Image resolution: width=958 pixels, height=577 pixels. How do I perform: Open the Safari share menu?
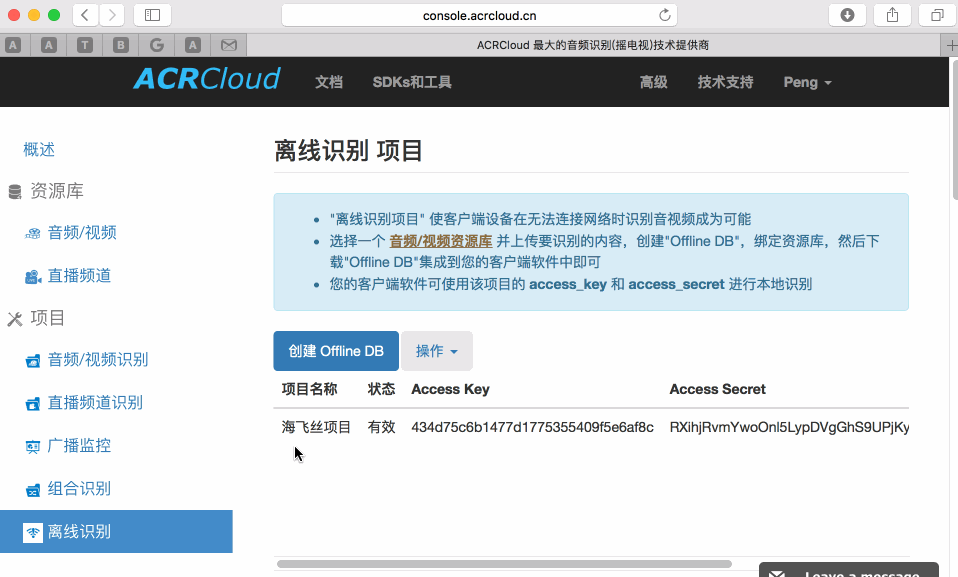coord(893,15)
